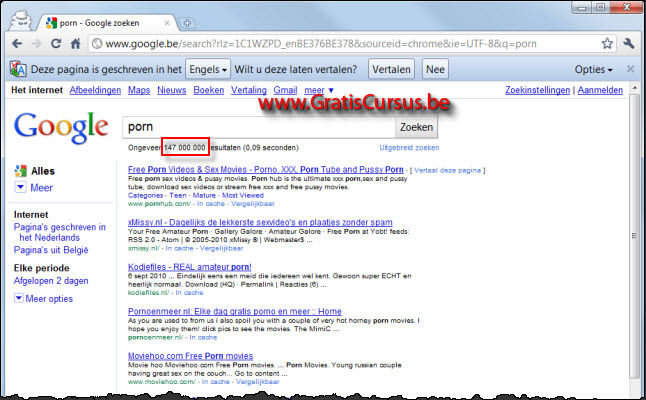The height and width of the screenshot is (400, 646).
Task: Click into the Google search text box
Action: click(259, 127)
